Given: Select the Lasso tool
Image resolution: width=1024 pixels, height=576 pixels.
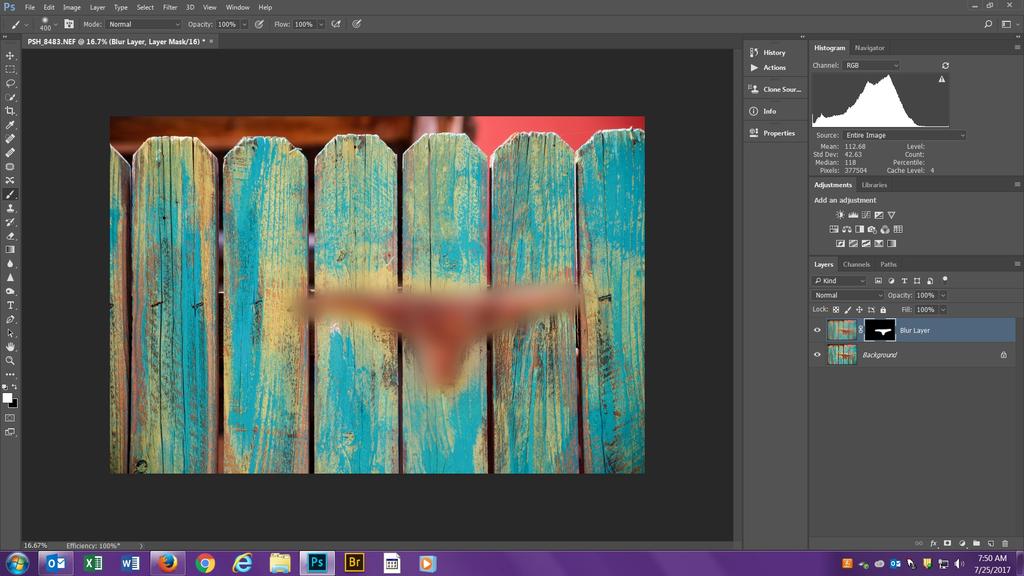Looking at the screenshot, I should click(x=10, y=83).
